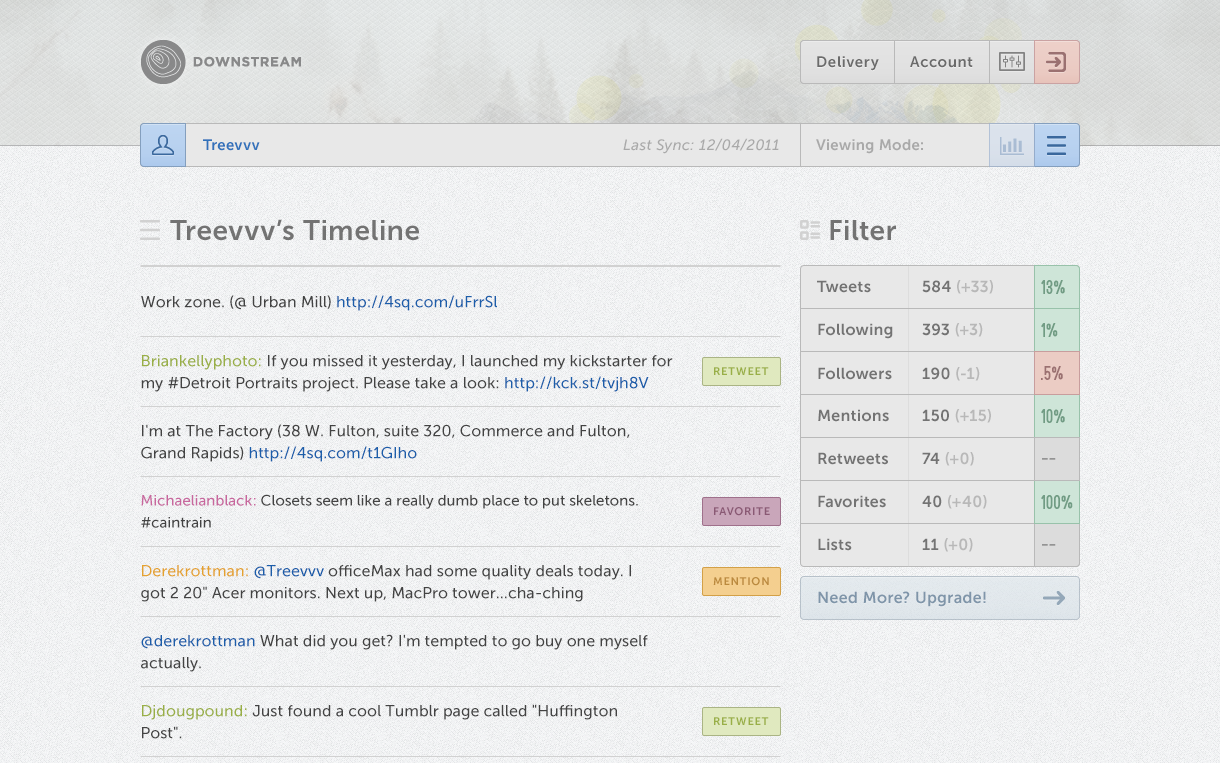
Task: Click the green 10% Mentions badge
Action: [1057, 416]
